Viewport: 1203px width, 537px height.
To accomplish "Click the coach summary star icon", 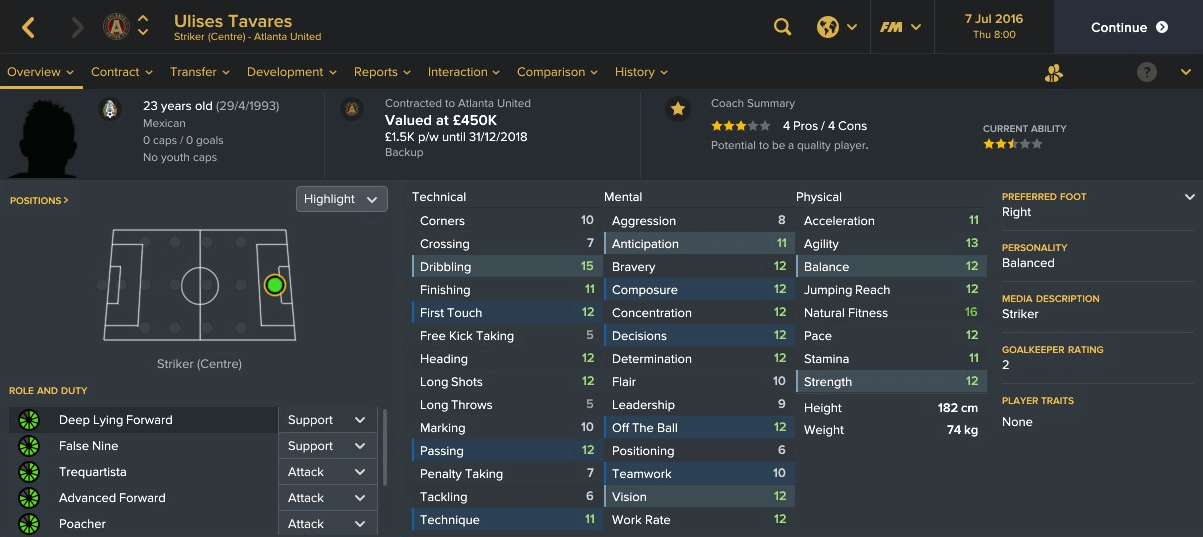I will [x=678, y=109].
